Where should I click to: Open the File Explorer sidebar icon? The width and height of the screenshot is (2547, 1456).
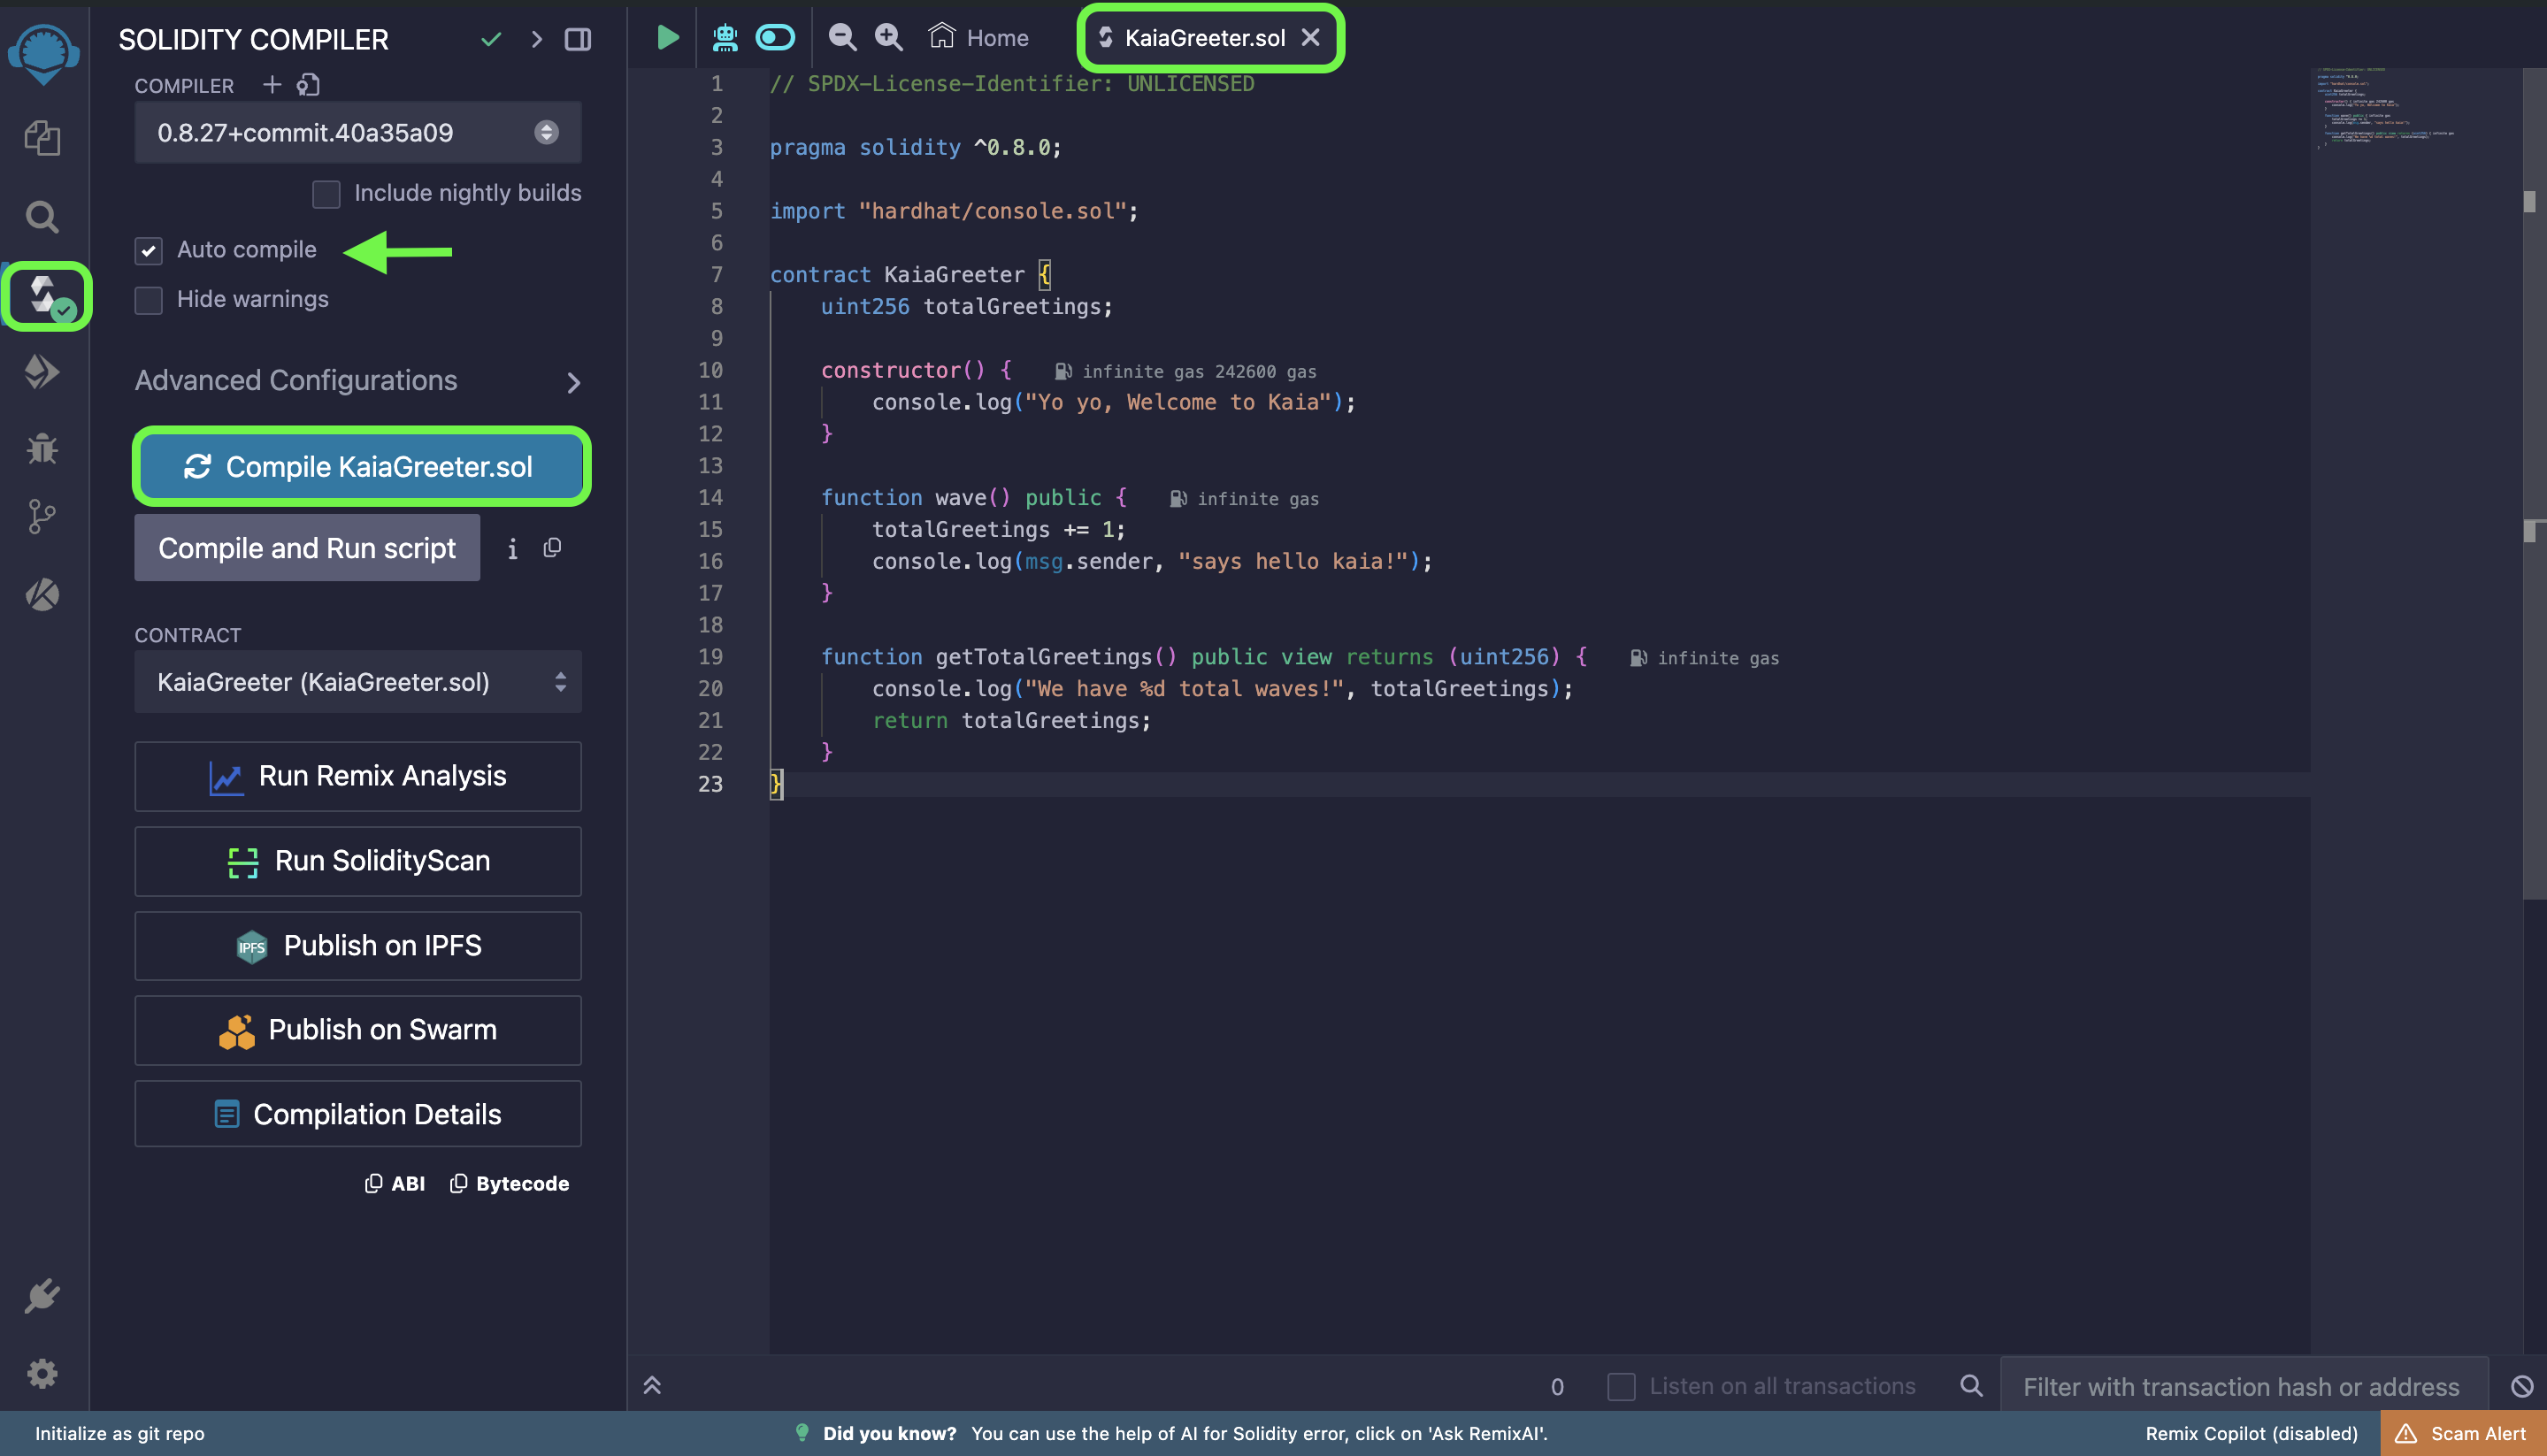(x=42, y=138)
